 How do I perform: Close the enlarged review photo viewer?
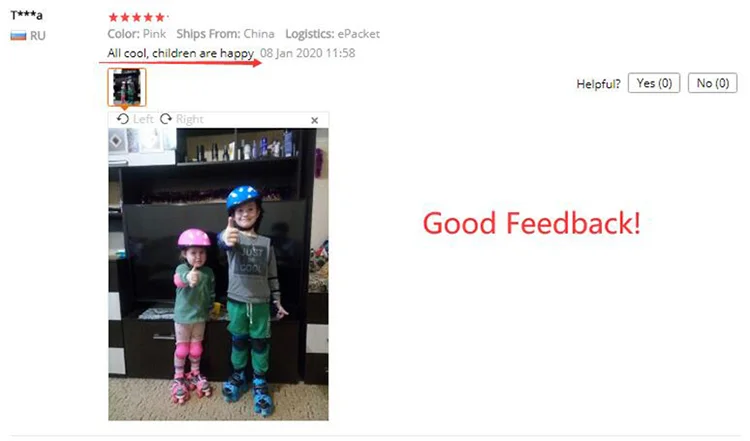314,121
